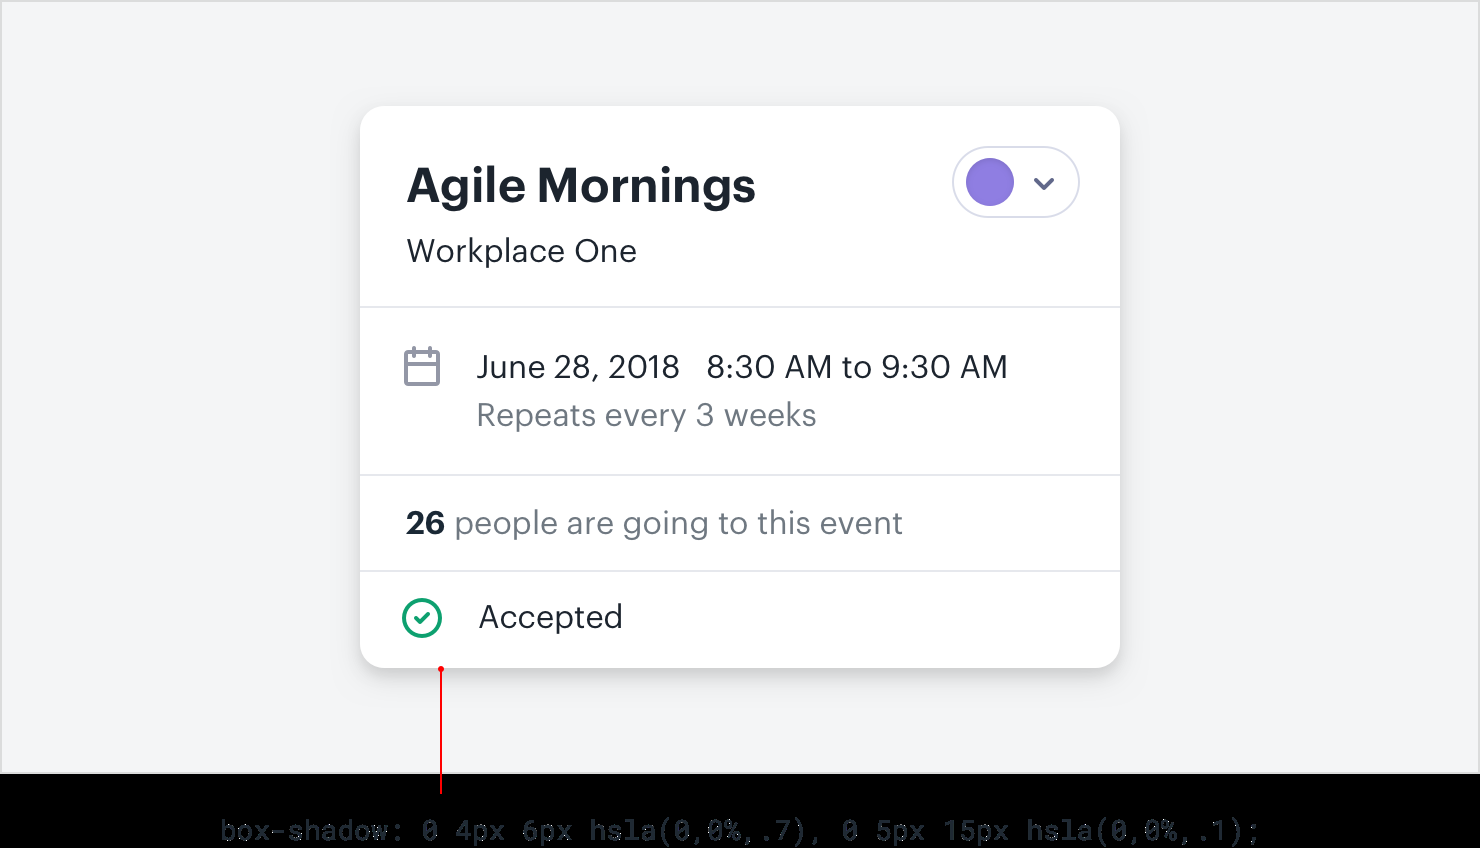
Task: Expand the color dropdown chevron
Action: (1044, 183)
